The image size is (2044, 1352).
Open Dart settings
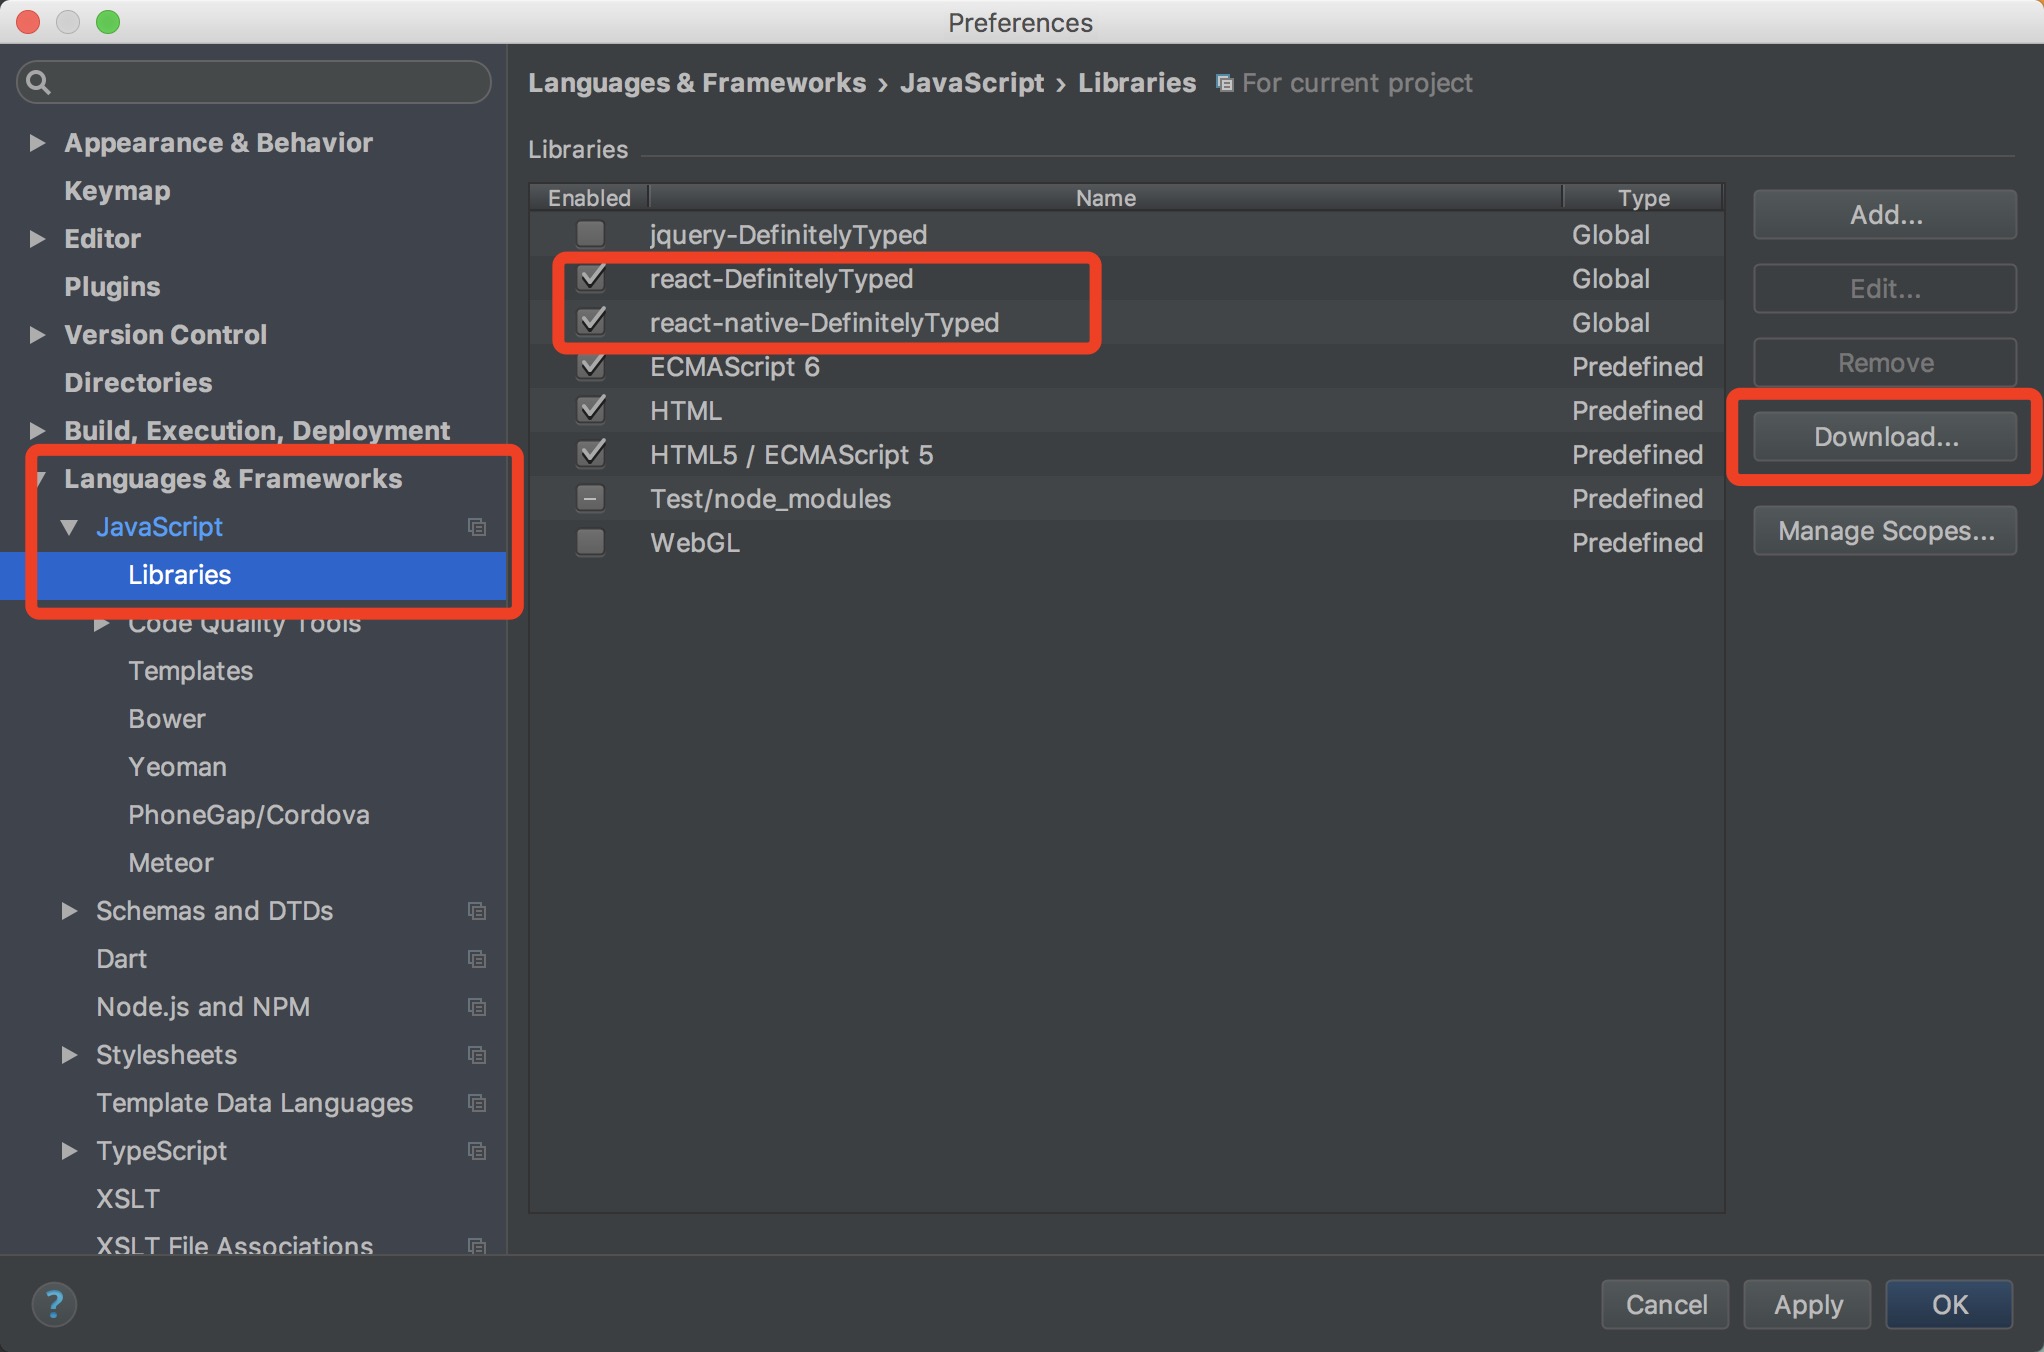[122, 959]
